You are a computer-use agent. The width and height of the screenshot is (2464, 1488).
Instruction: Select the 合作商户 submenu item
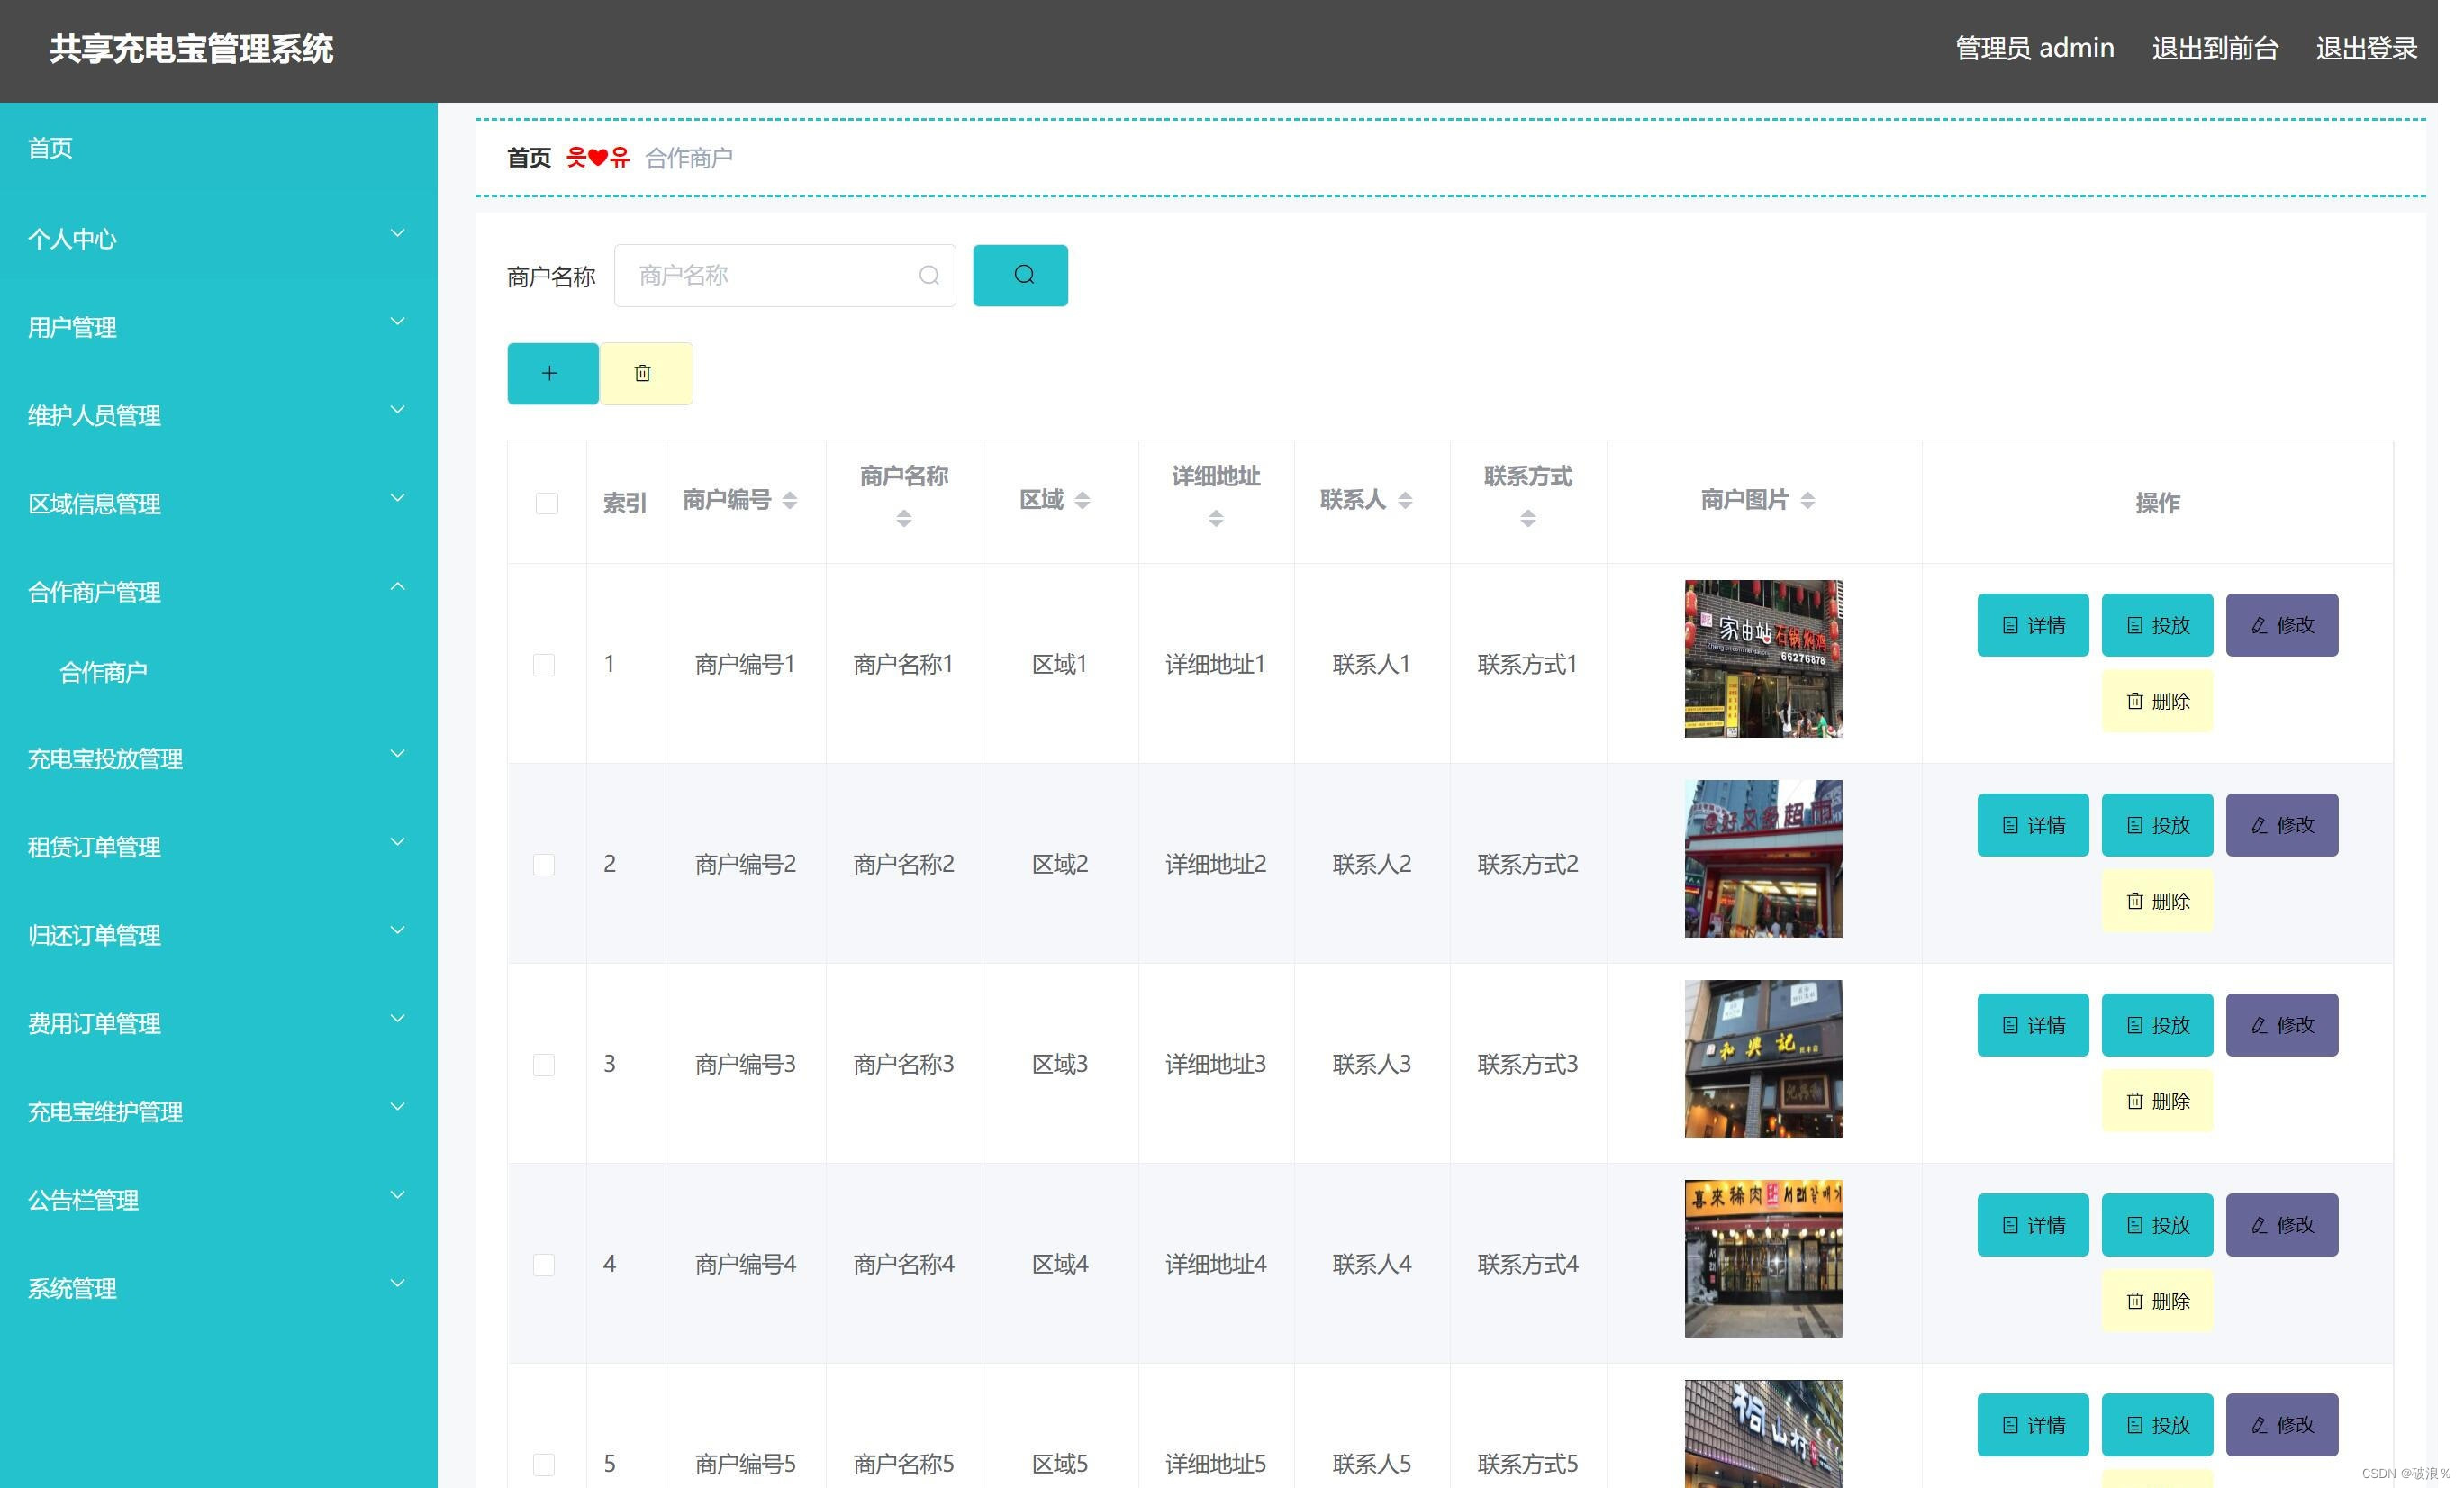click(x=218, y=672)
